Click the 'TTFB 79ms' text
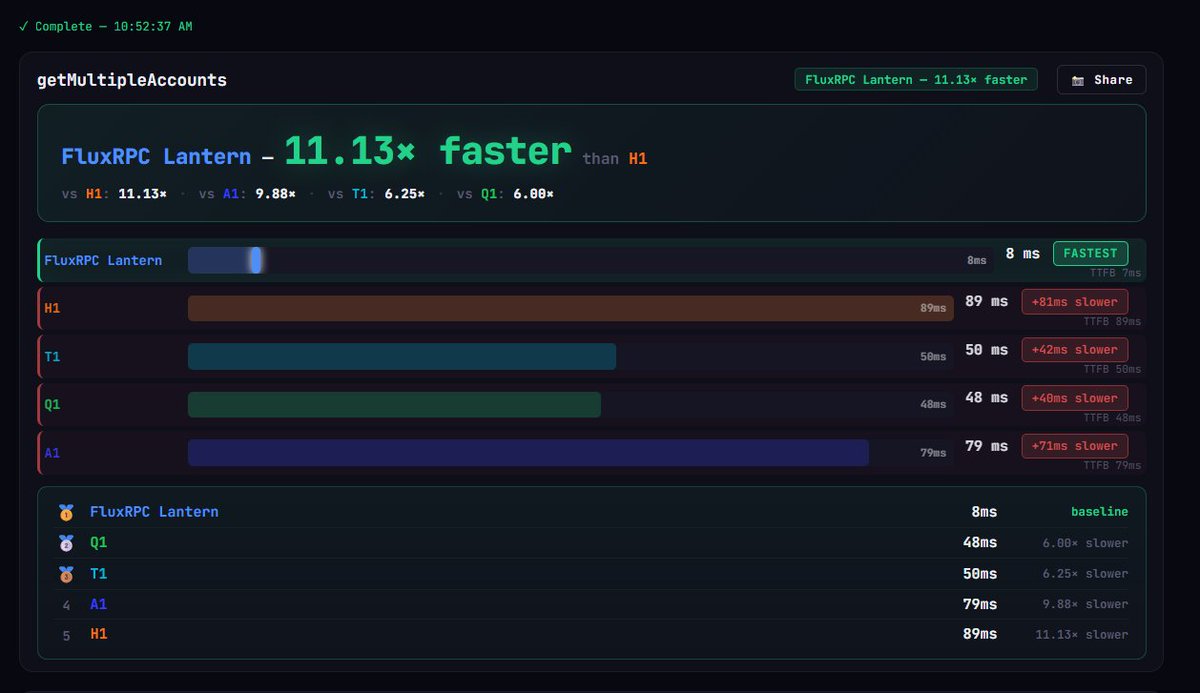Viewport: 1200px width, 693px height. tap(1112, 465)
